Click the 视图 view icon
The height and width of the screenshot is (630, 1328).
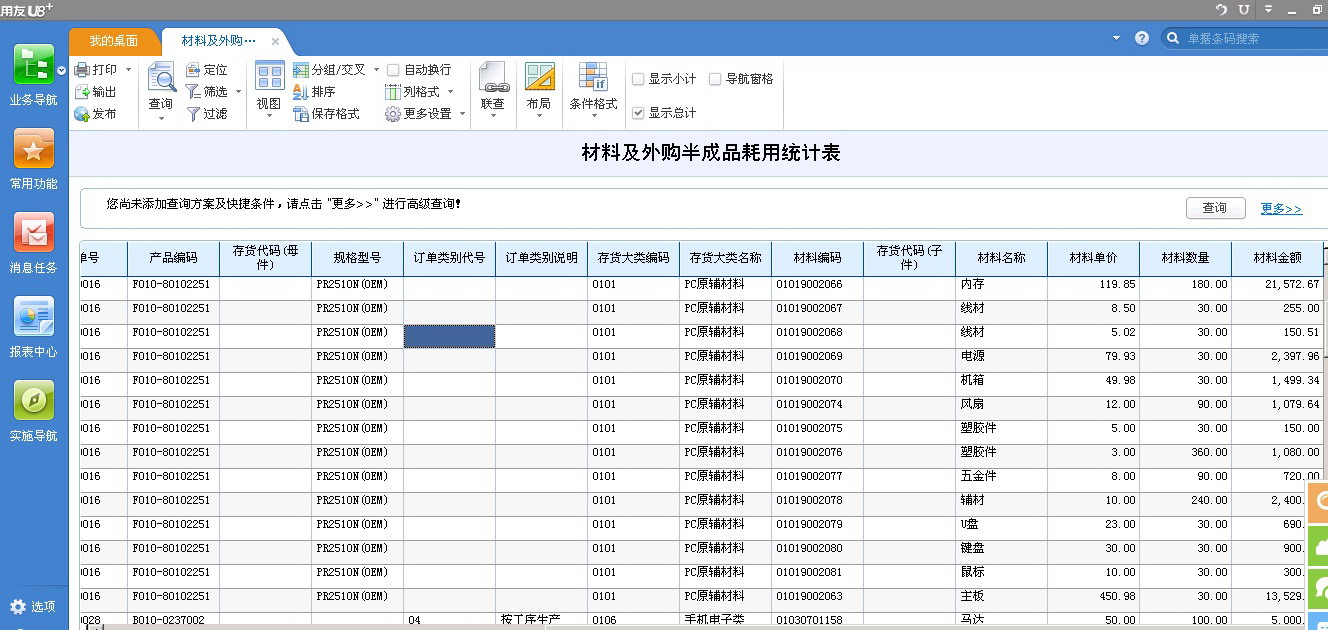click(269, 77)
